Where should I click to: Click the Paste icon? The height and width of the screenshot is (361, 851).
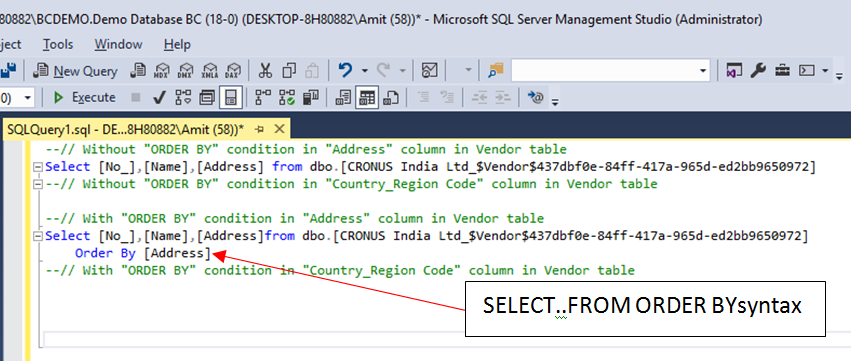(312, 71)
